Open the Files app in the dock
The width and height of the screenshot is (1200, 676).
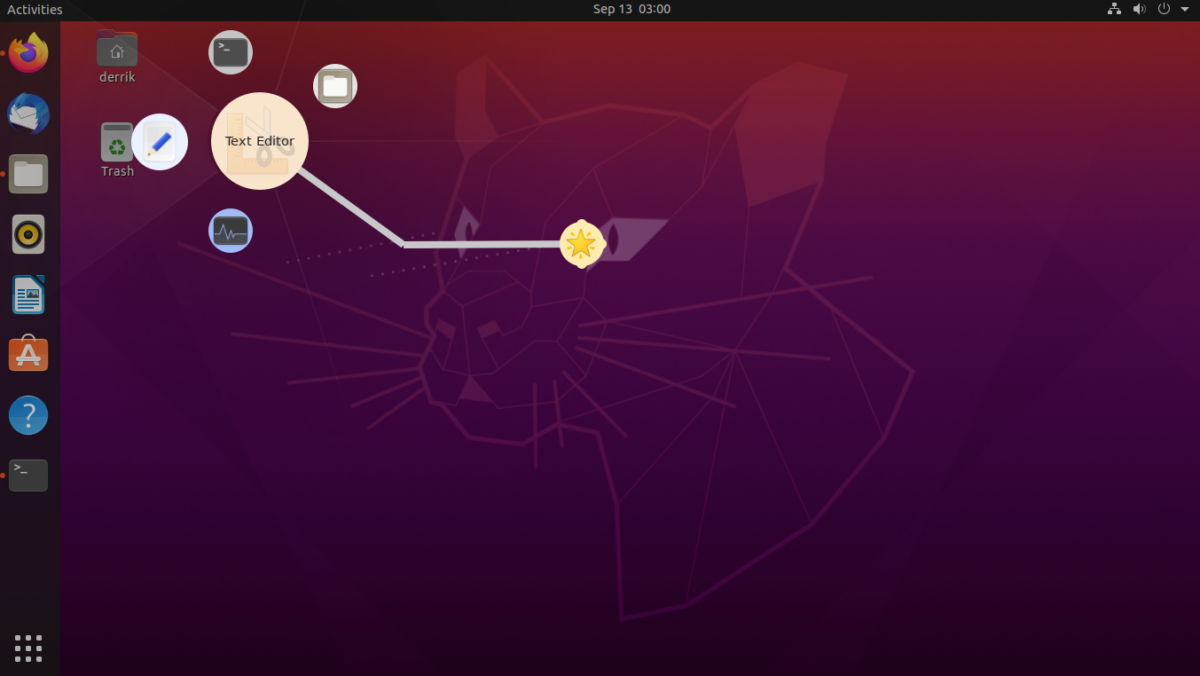click(28, 174)
